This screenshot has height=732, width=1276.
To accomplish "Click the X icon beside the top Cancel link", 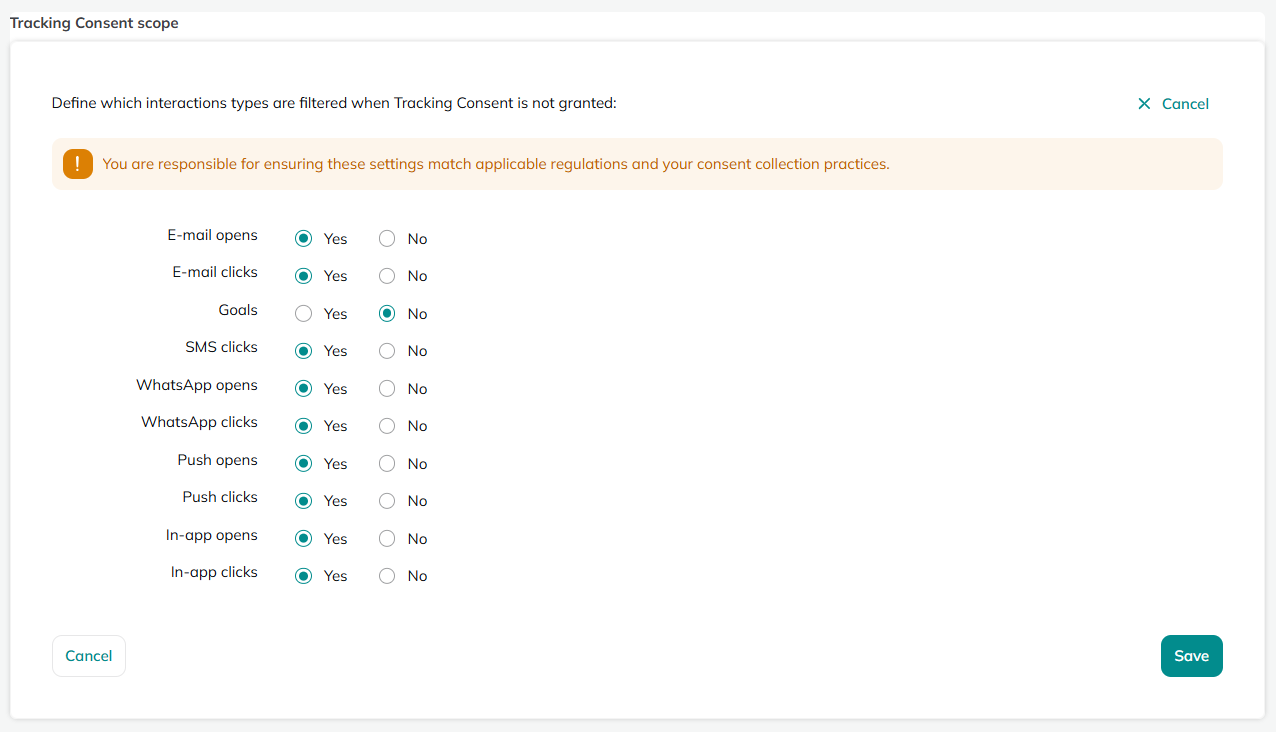I will point(1144,104).
